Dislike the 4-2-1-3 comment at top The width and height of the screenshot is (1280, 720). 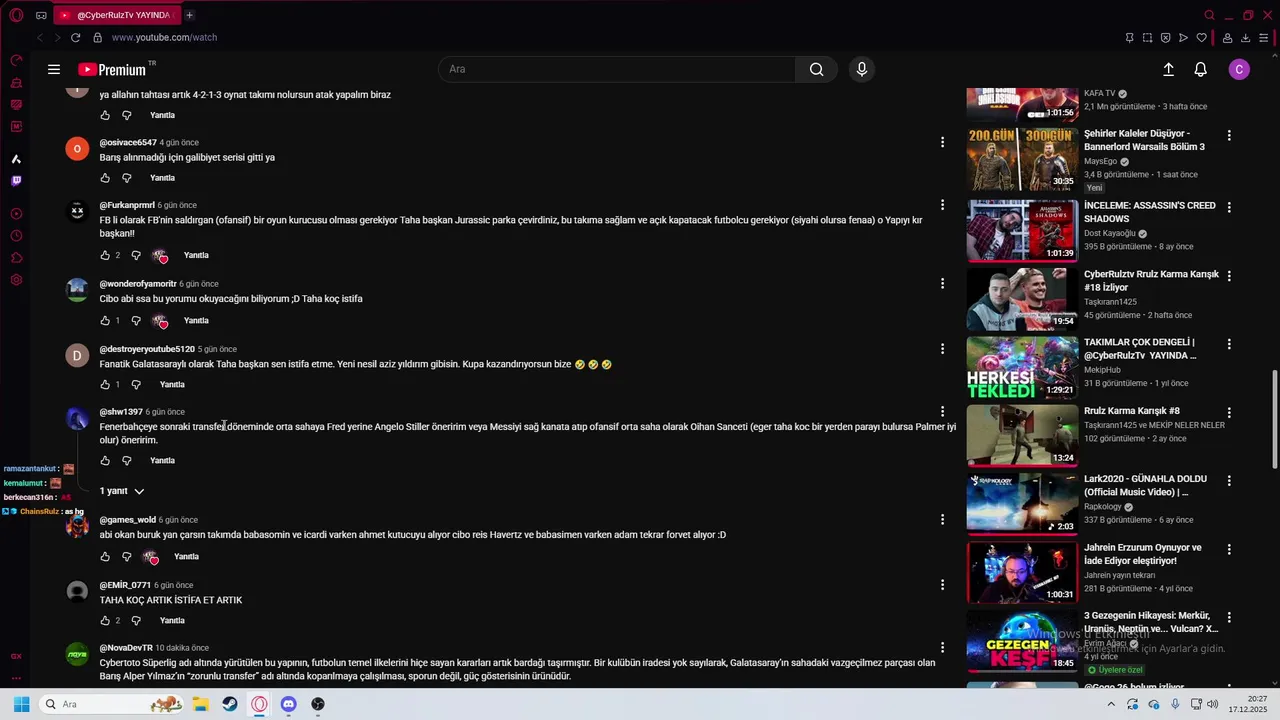pos(127,115)
